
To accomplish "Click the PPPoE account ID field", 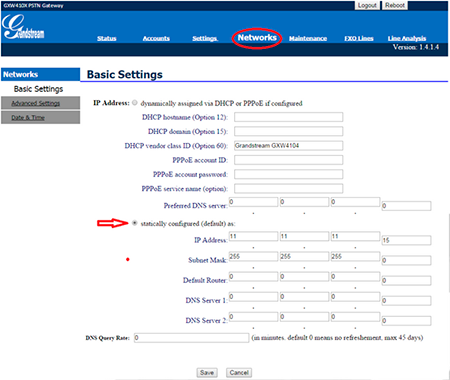I will point(288,160).
